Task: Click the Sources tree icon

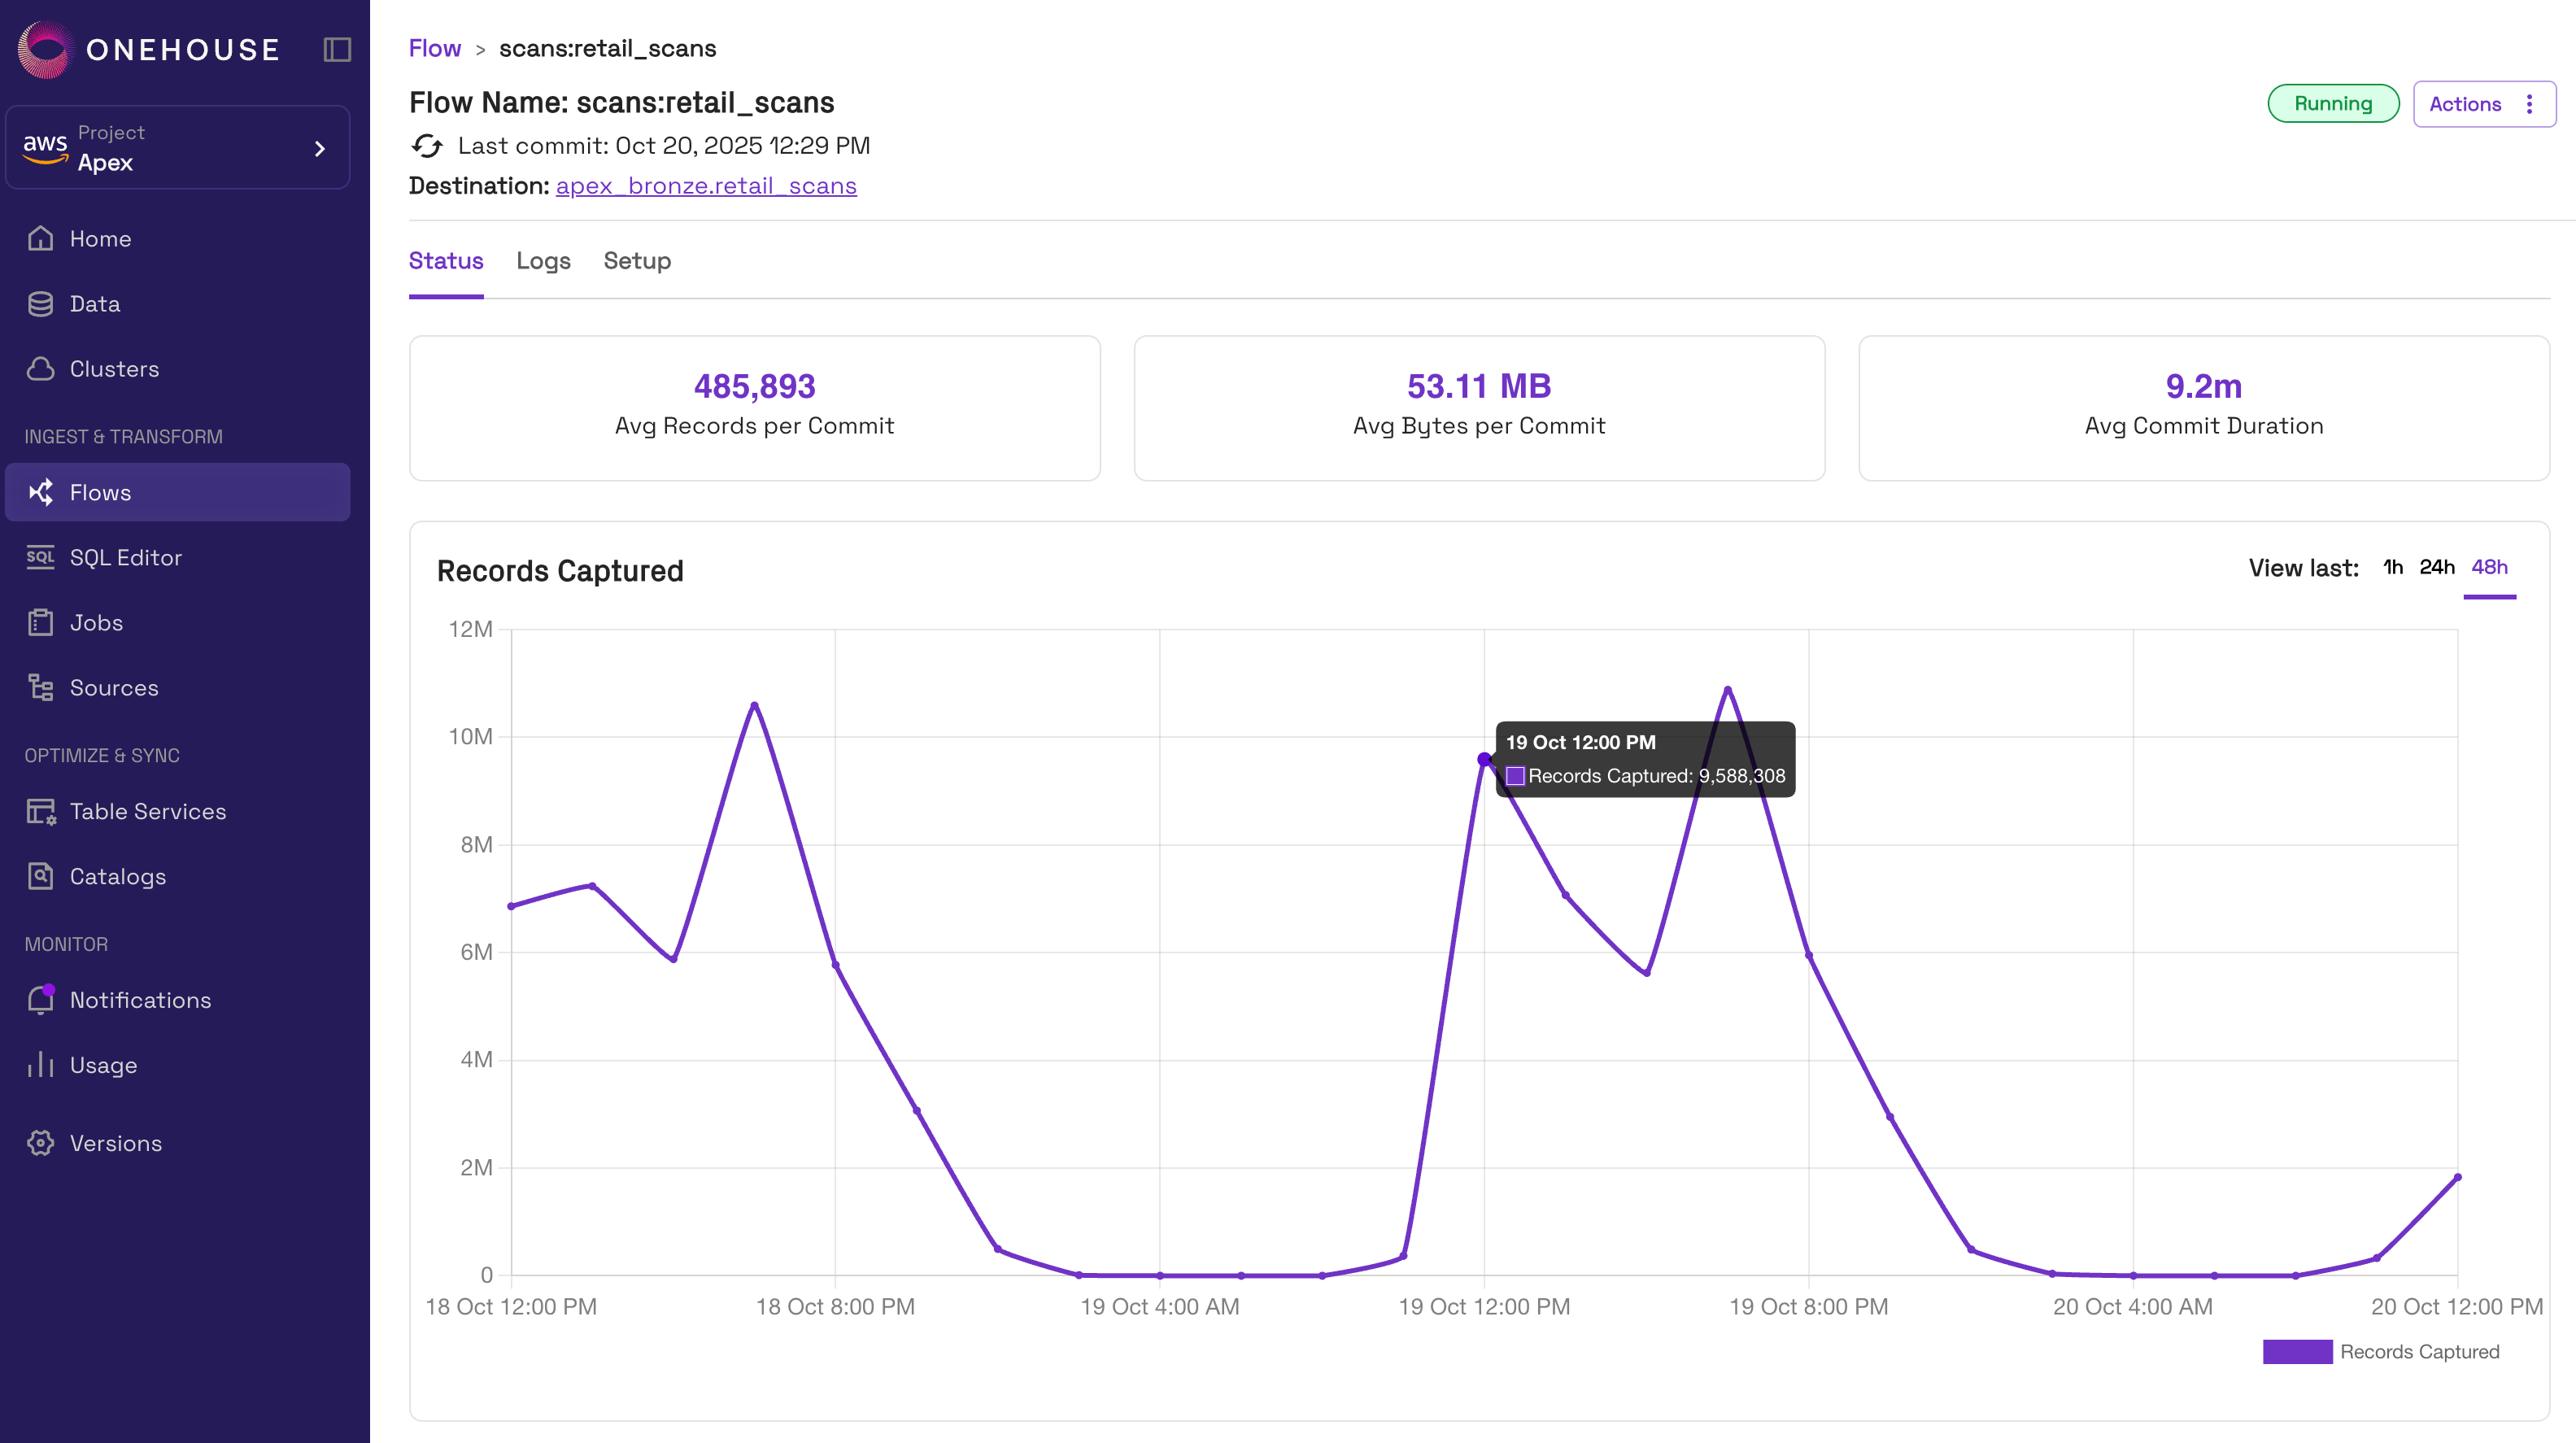Action: 40,687
